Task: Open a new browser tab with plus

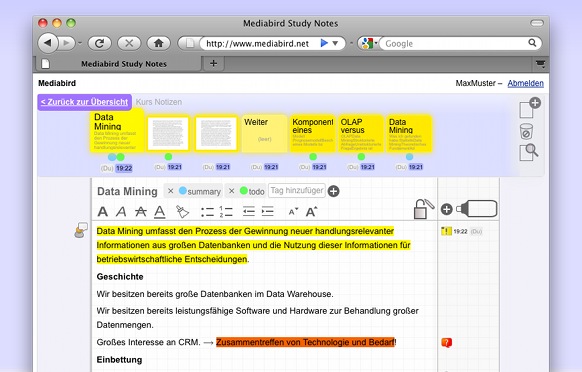Action: click(x=213, y=63)
